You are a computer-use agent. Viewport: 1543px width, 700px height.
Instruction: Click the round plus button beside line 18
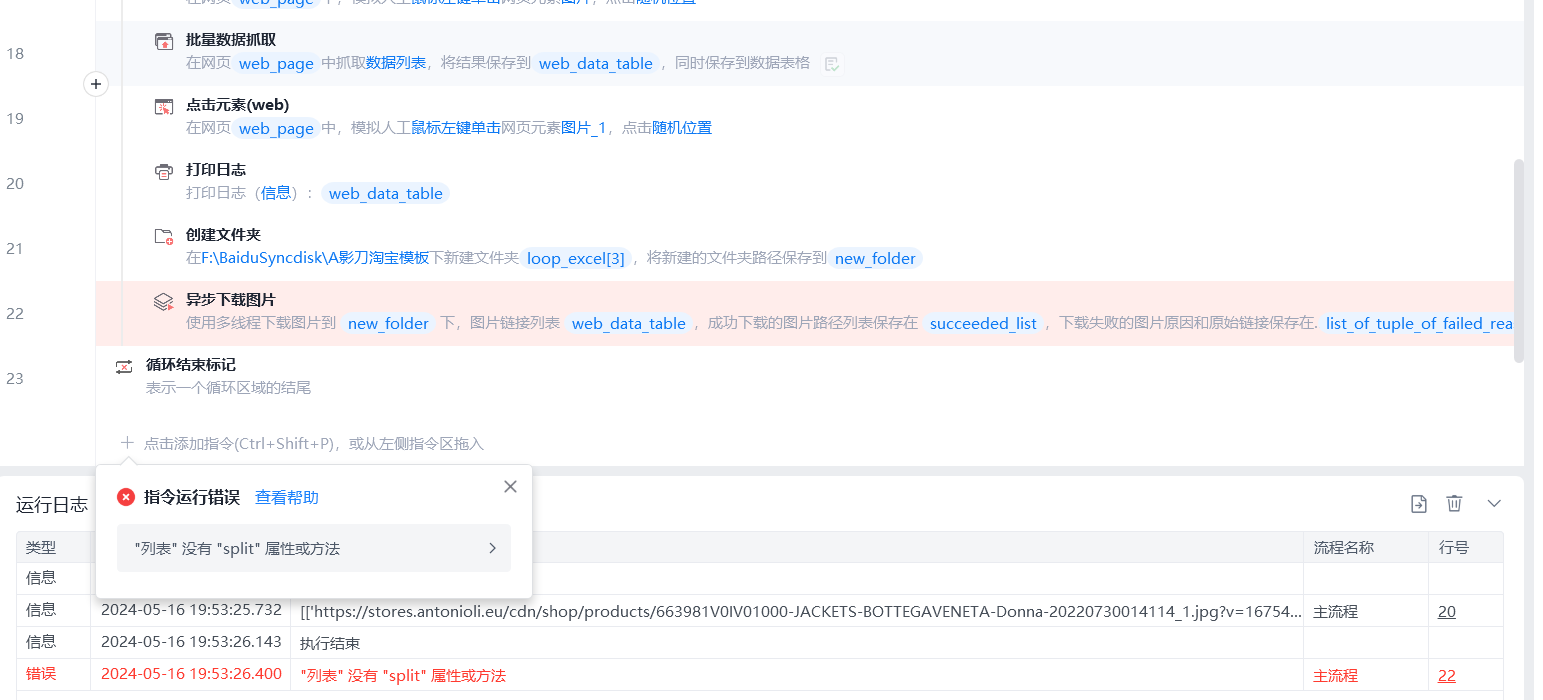click(96, 84)
